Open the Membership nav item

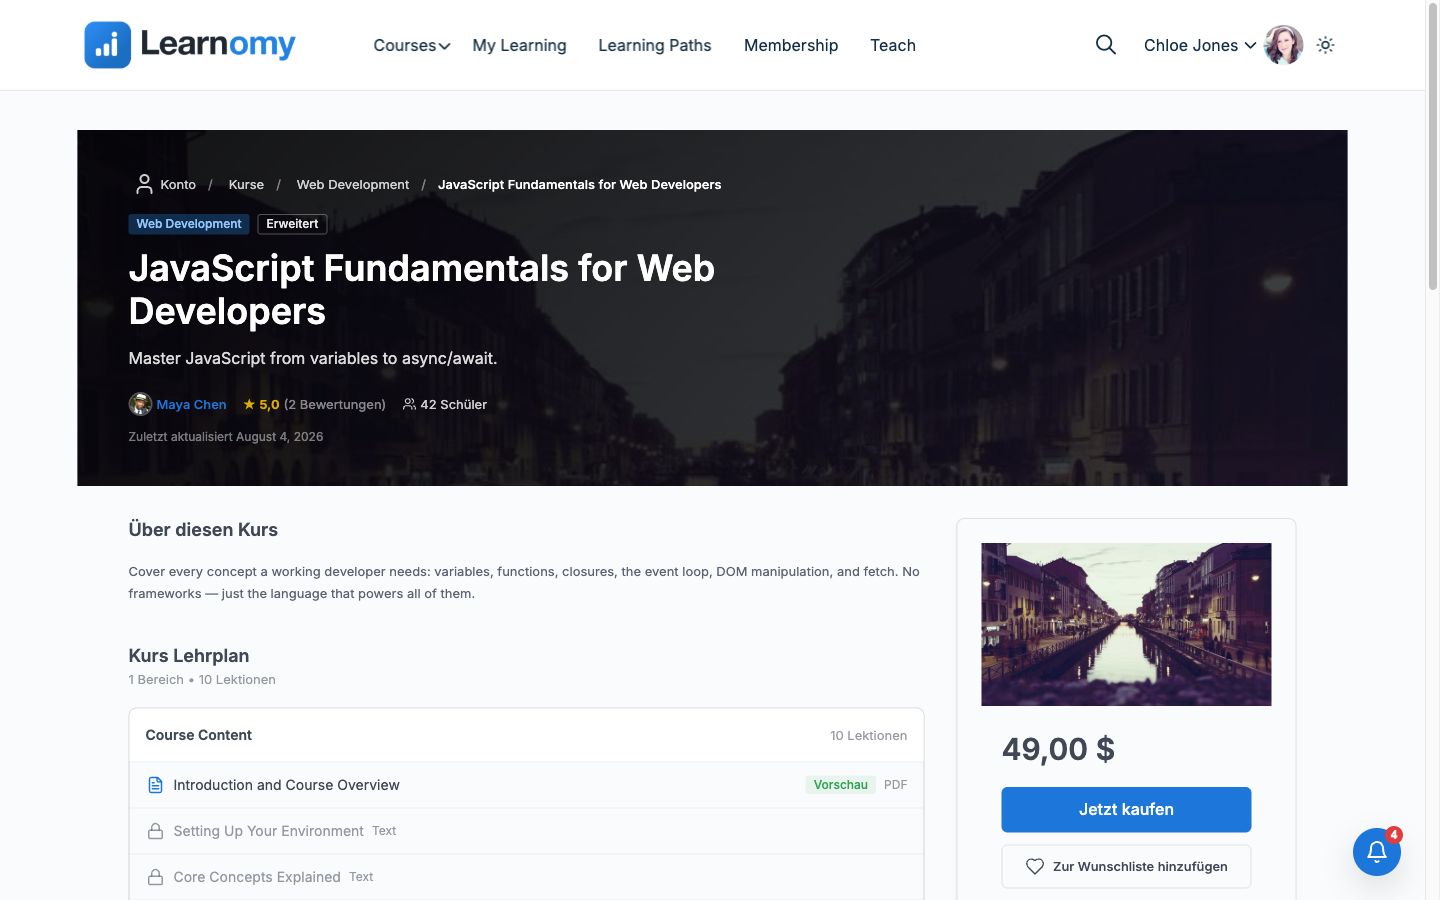tap(791, 45)
